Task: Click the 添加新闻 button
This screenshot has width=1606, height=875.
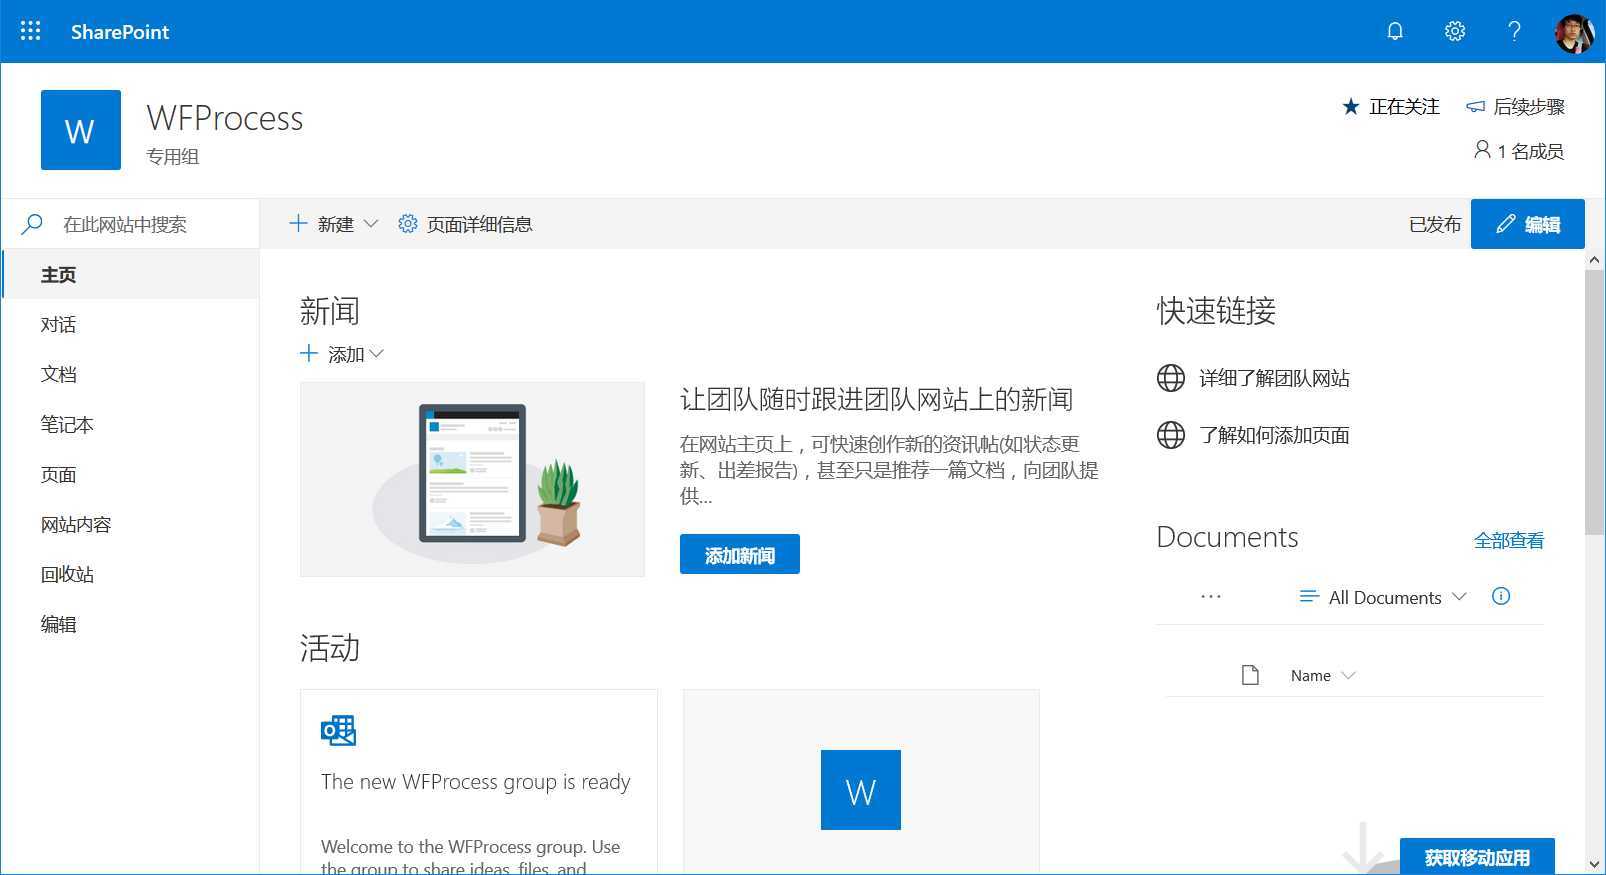Action: click(740, 554)
